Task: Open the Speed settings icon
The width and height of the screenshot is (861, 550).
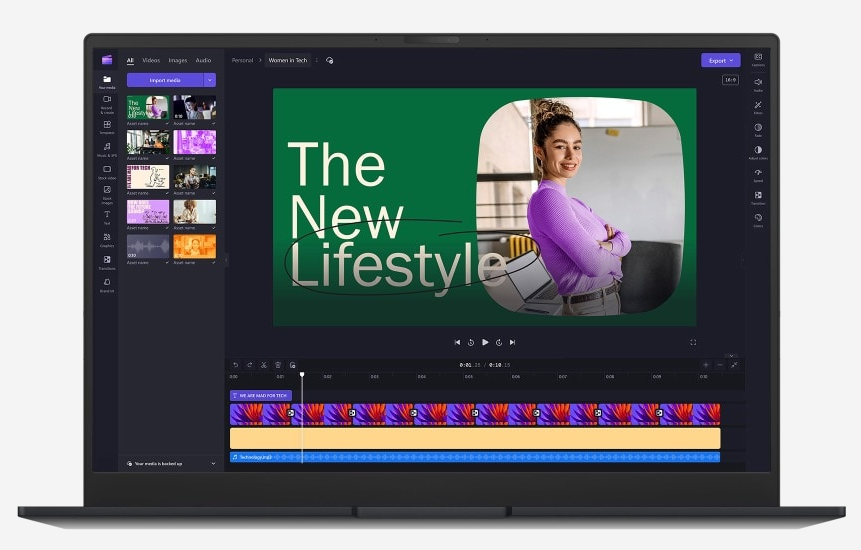Action: tap(758, 175)
